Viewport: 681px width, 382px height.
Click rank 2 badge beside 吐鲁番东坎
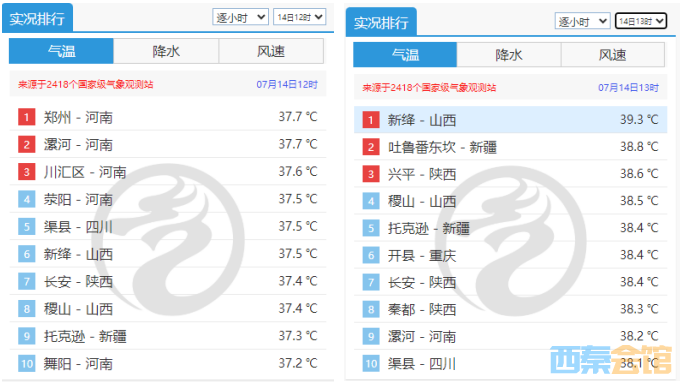tap(370, 147)
